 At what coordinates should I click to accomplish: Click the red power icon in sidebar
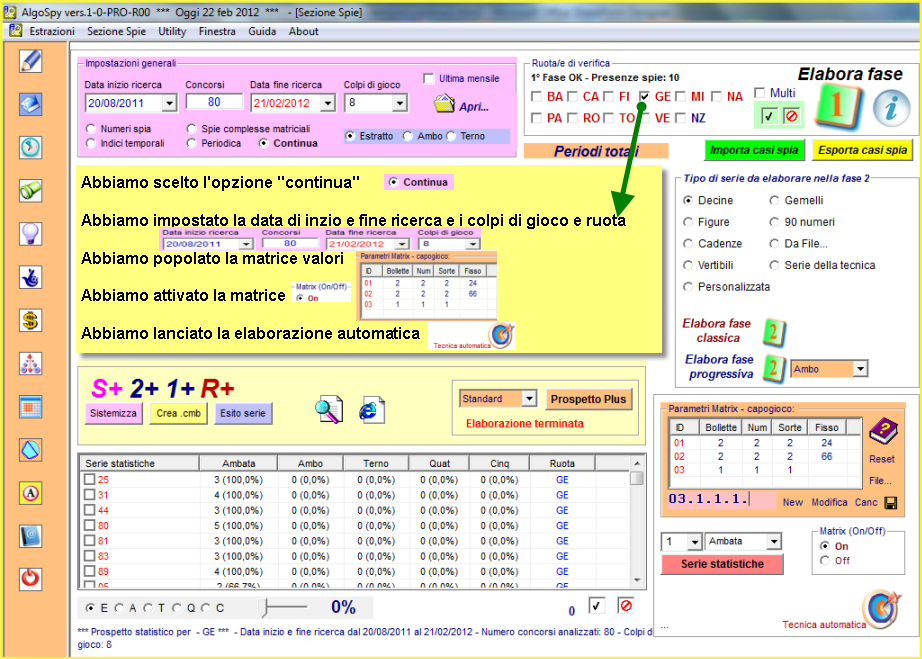pyautogui.click(x=31, y=579)
